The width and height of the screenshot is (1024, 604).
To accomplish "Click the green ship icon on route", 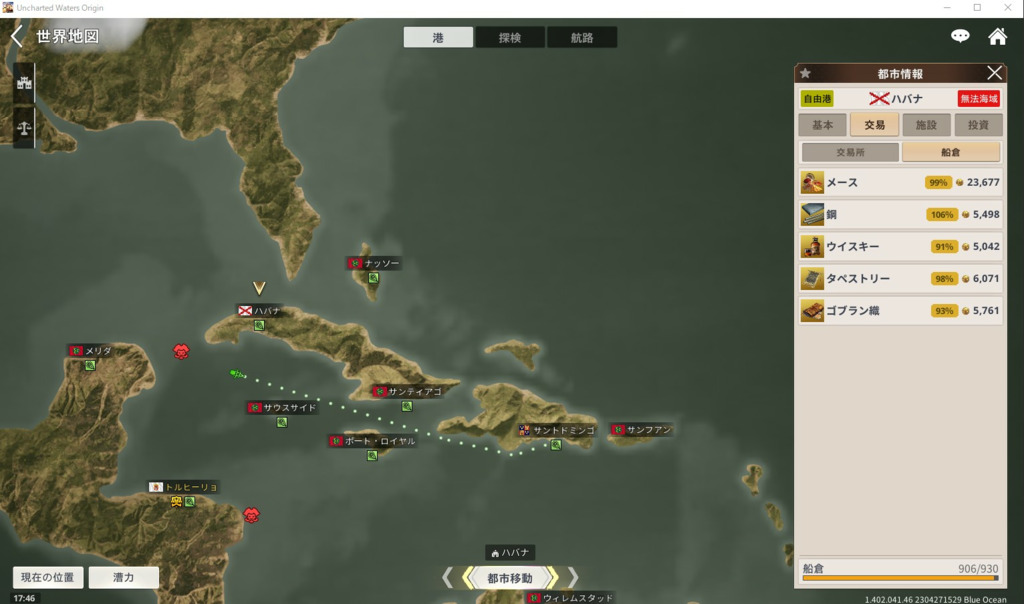I will click(x=237, y=374).
